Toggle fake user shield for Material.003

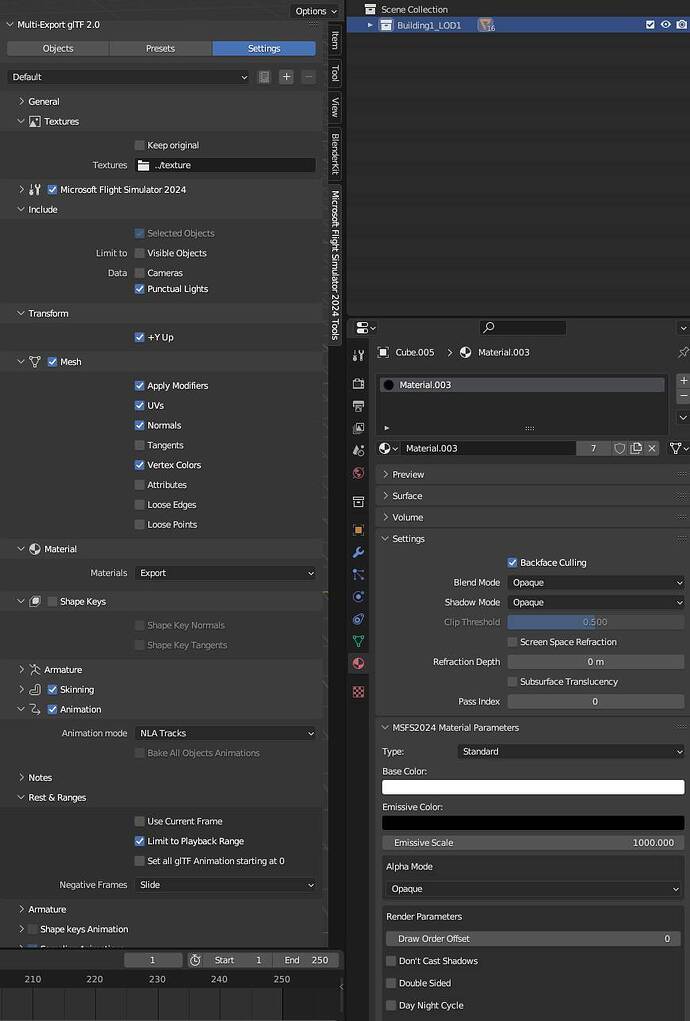tap(619, 448)
